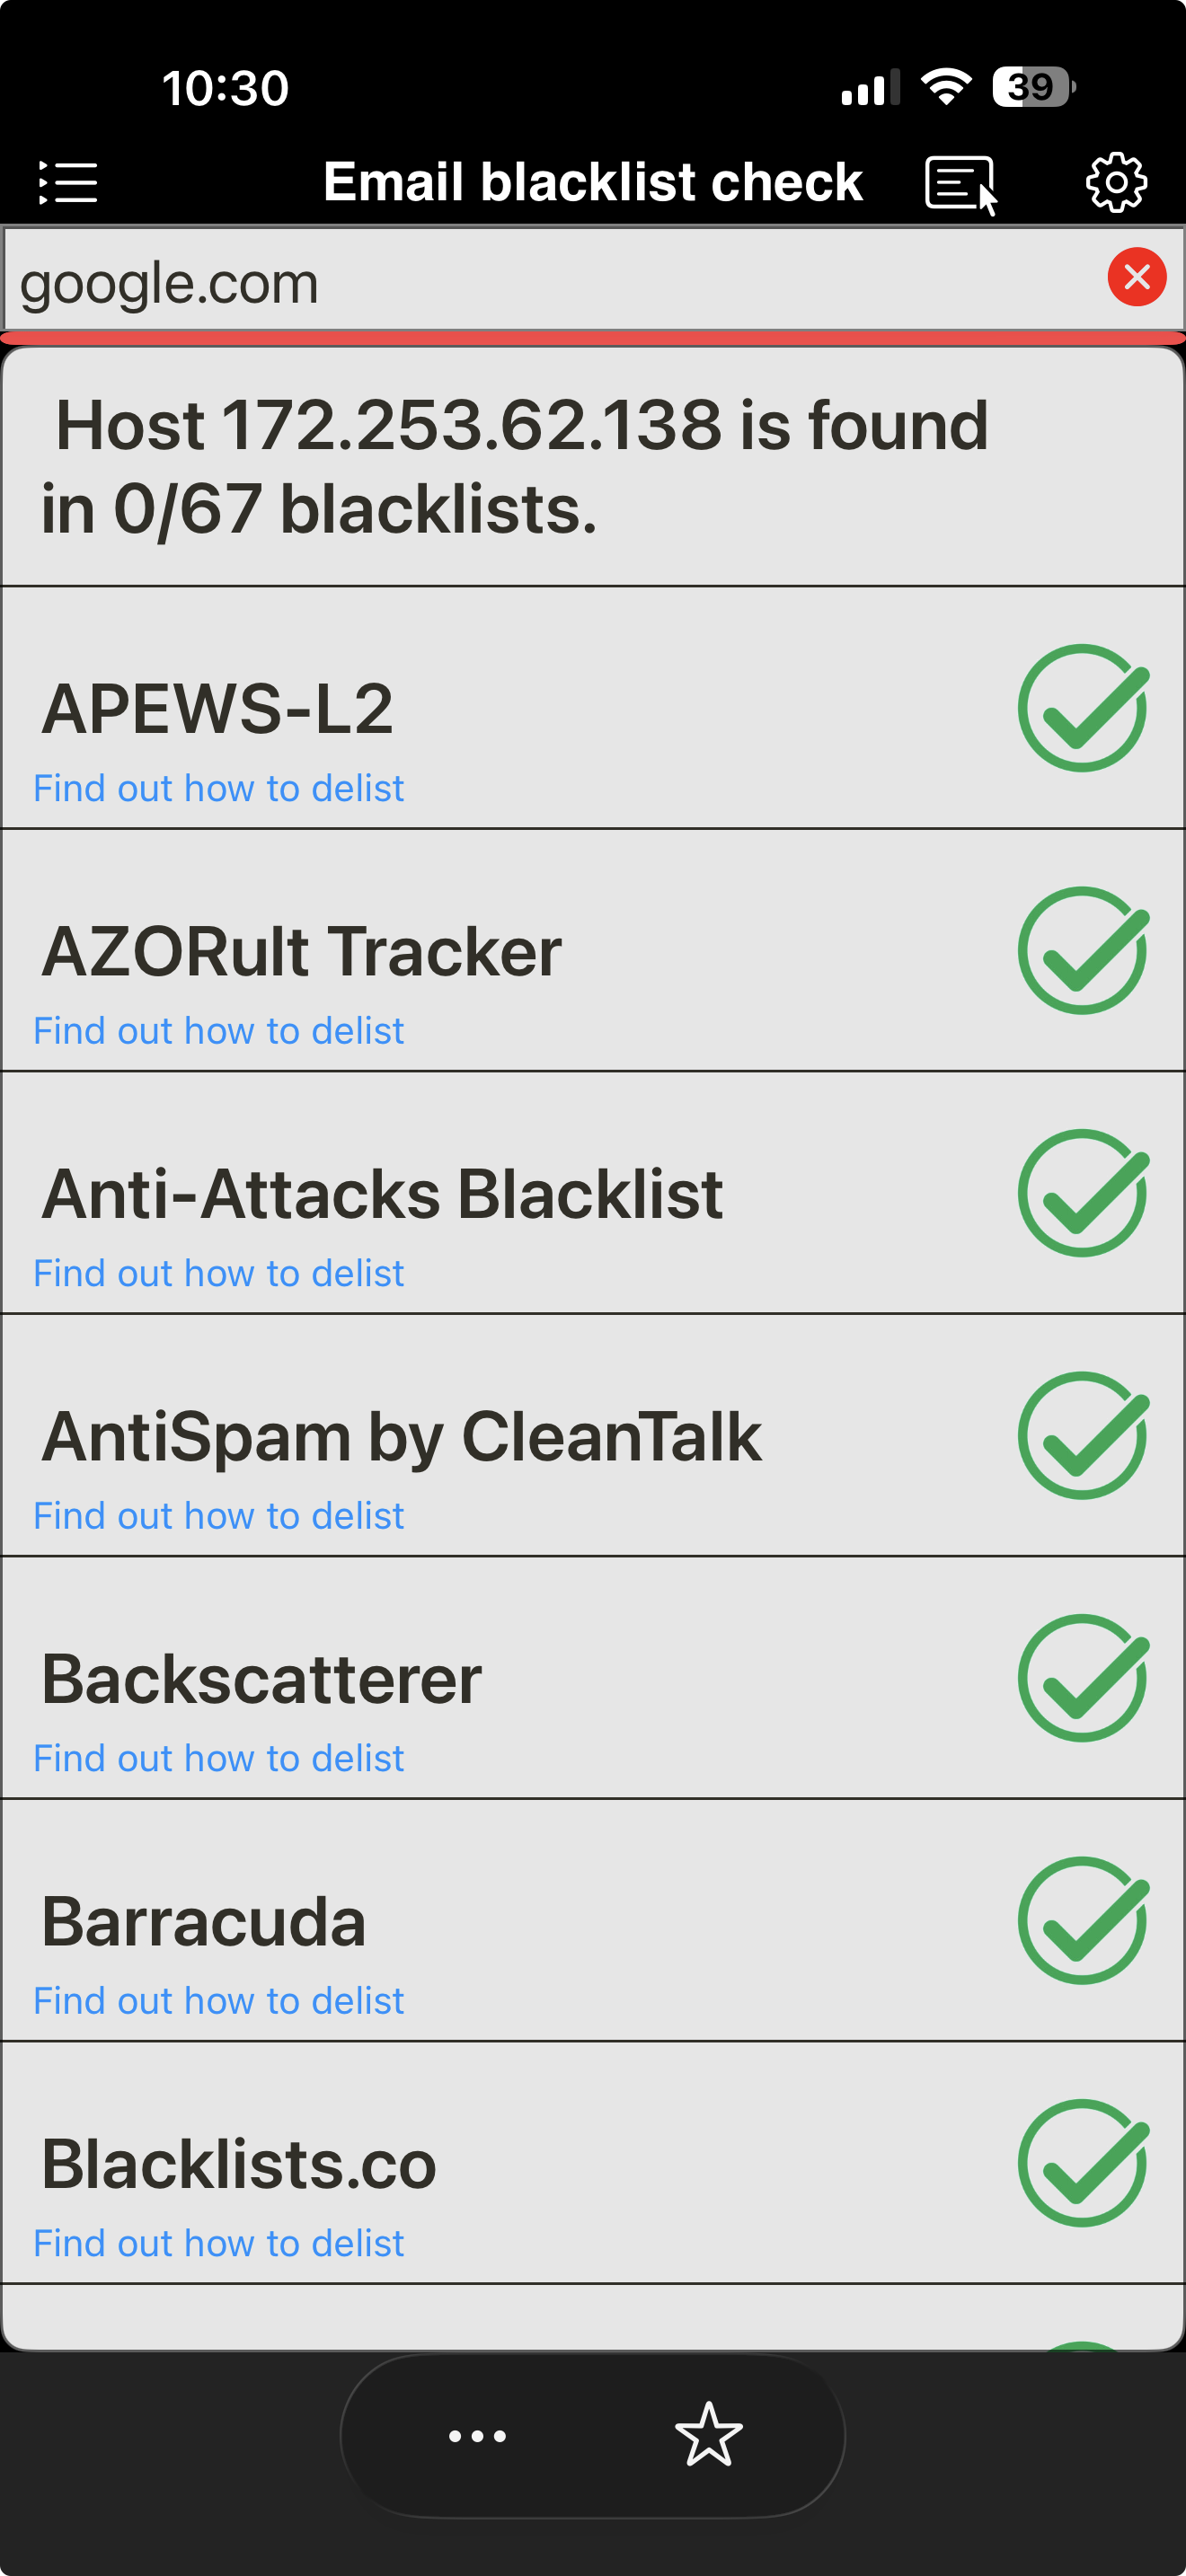Open delist instructions for APEWS-L2
Image resolution: width=1186 pixels, height=2576 pixels.
pyautogui.click(x=219, y=788)
